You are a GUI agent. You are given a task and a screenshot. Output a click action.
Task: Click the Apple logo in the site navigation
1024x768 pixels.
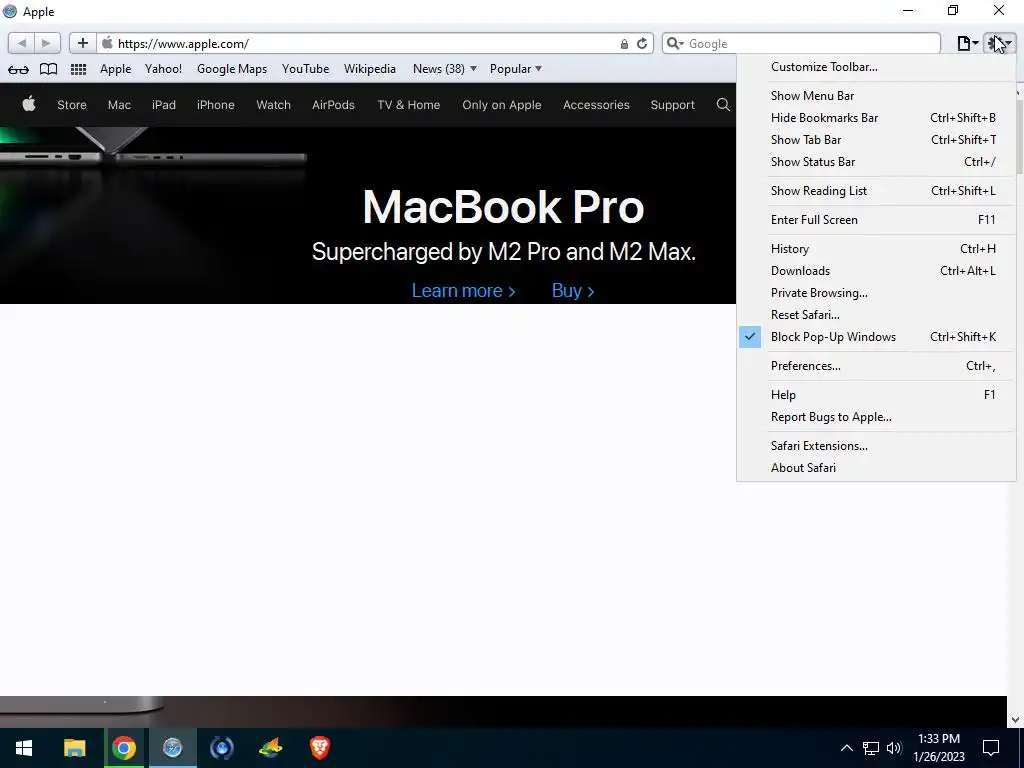coord(29,104)
